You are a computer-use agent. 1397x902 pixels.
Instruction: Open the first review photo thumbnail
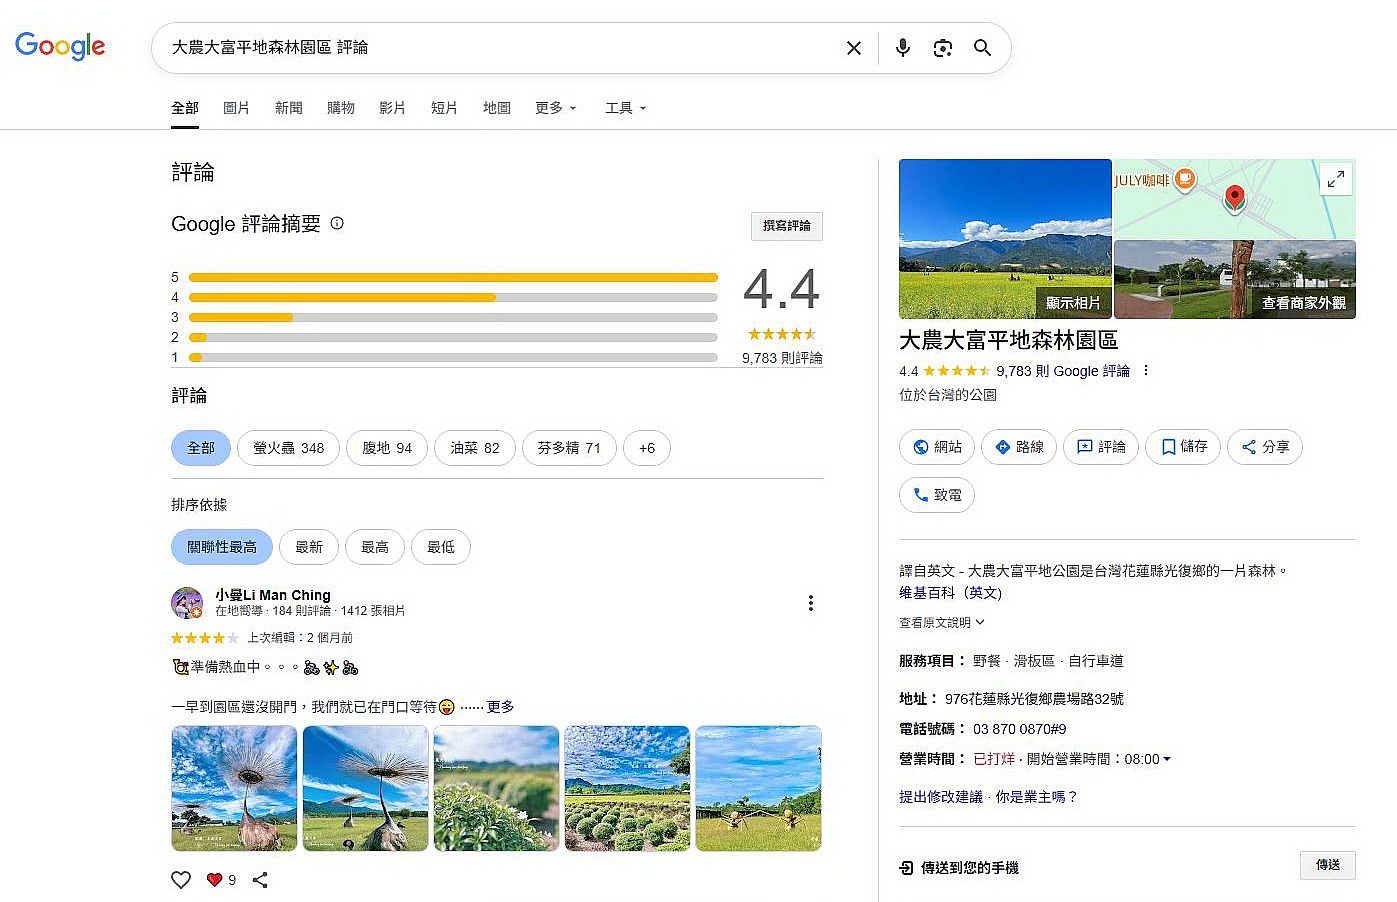point(234,788)
